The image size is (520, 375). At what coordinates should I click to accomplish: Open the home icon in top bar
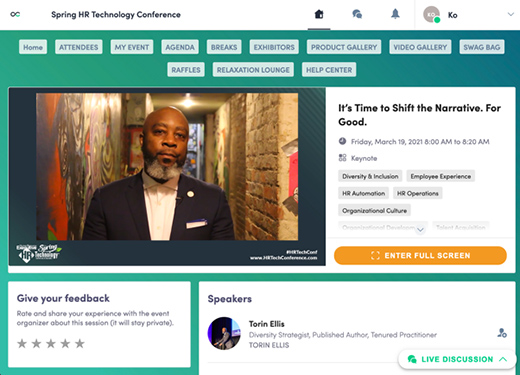319,14
